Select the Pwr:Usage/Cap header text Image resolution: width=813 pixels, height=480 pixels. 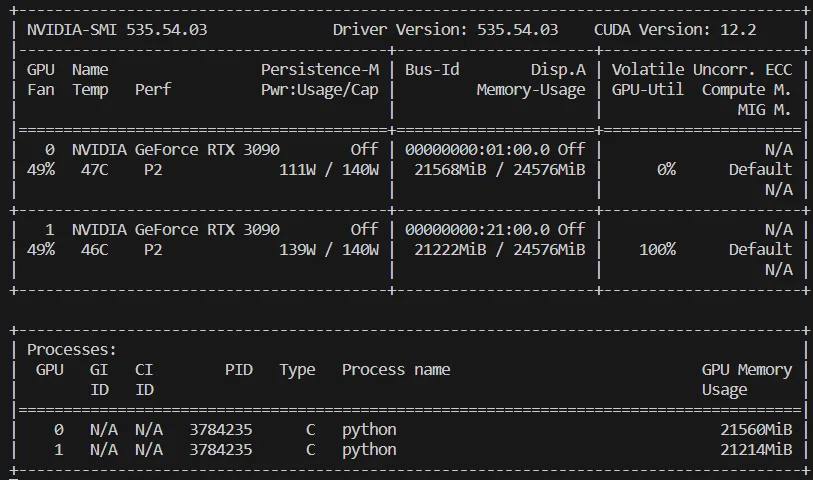click(x=320, y=90)
